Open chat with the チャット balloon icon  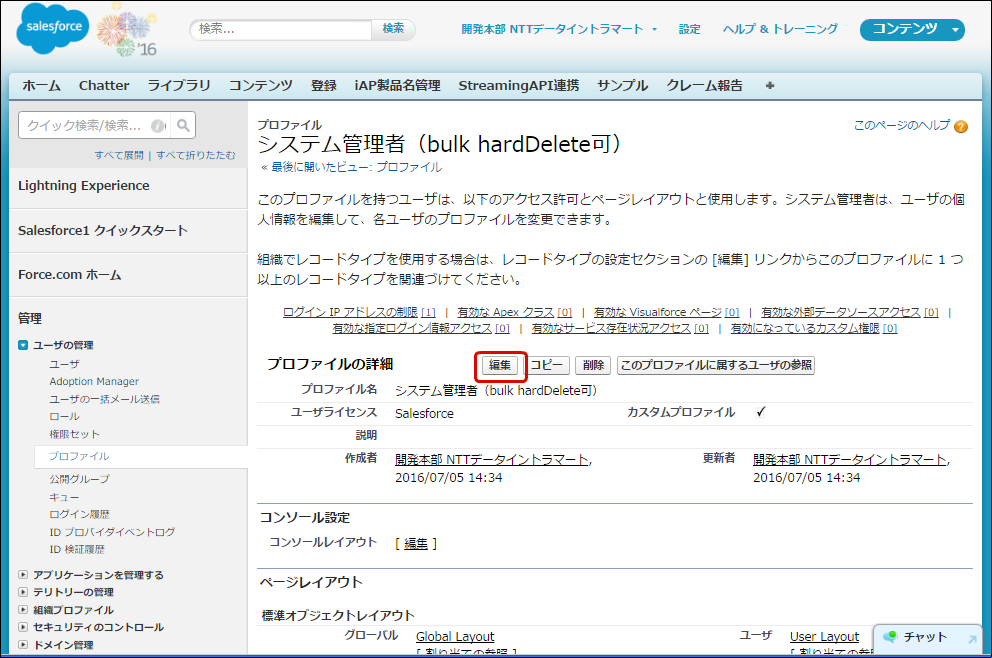891,637
